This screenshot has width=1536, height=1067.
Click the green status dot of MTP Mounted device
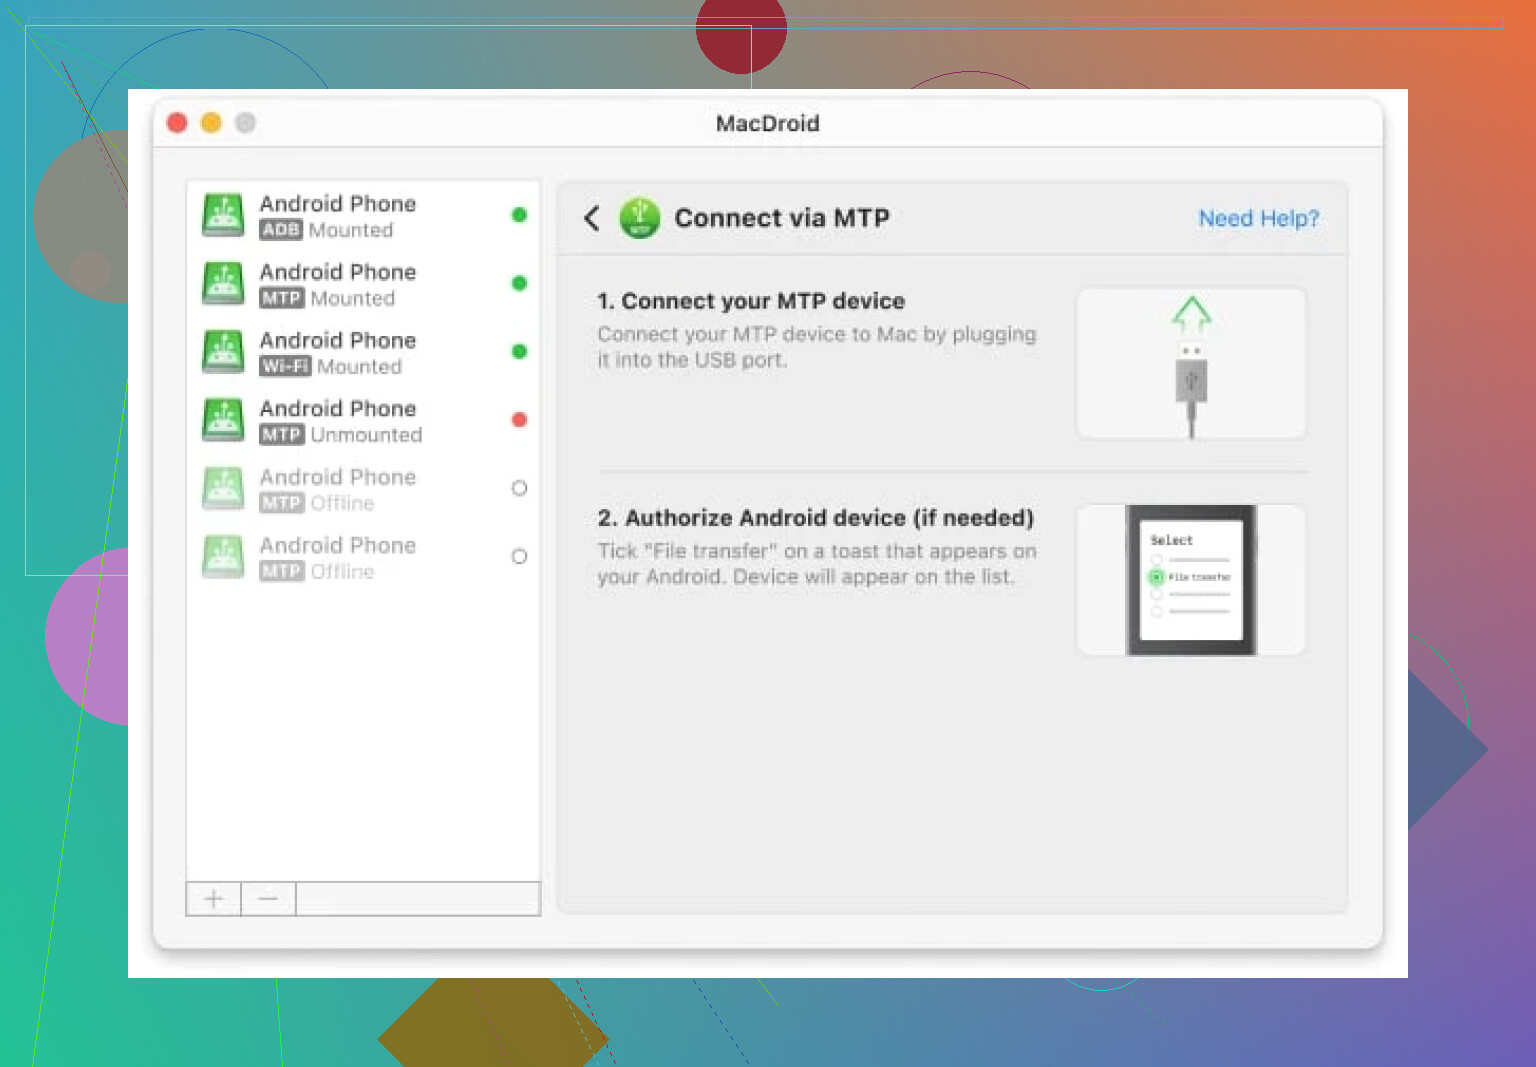[519, 283]
